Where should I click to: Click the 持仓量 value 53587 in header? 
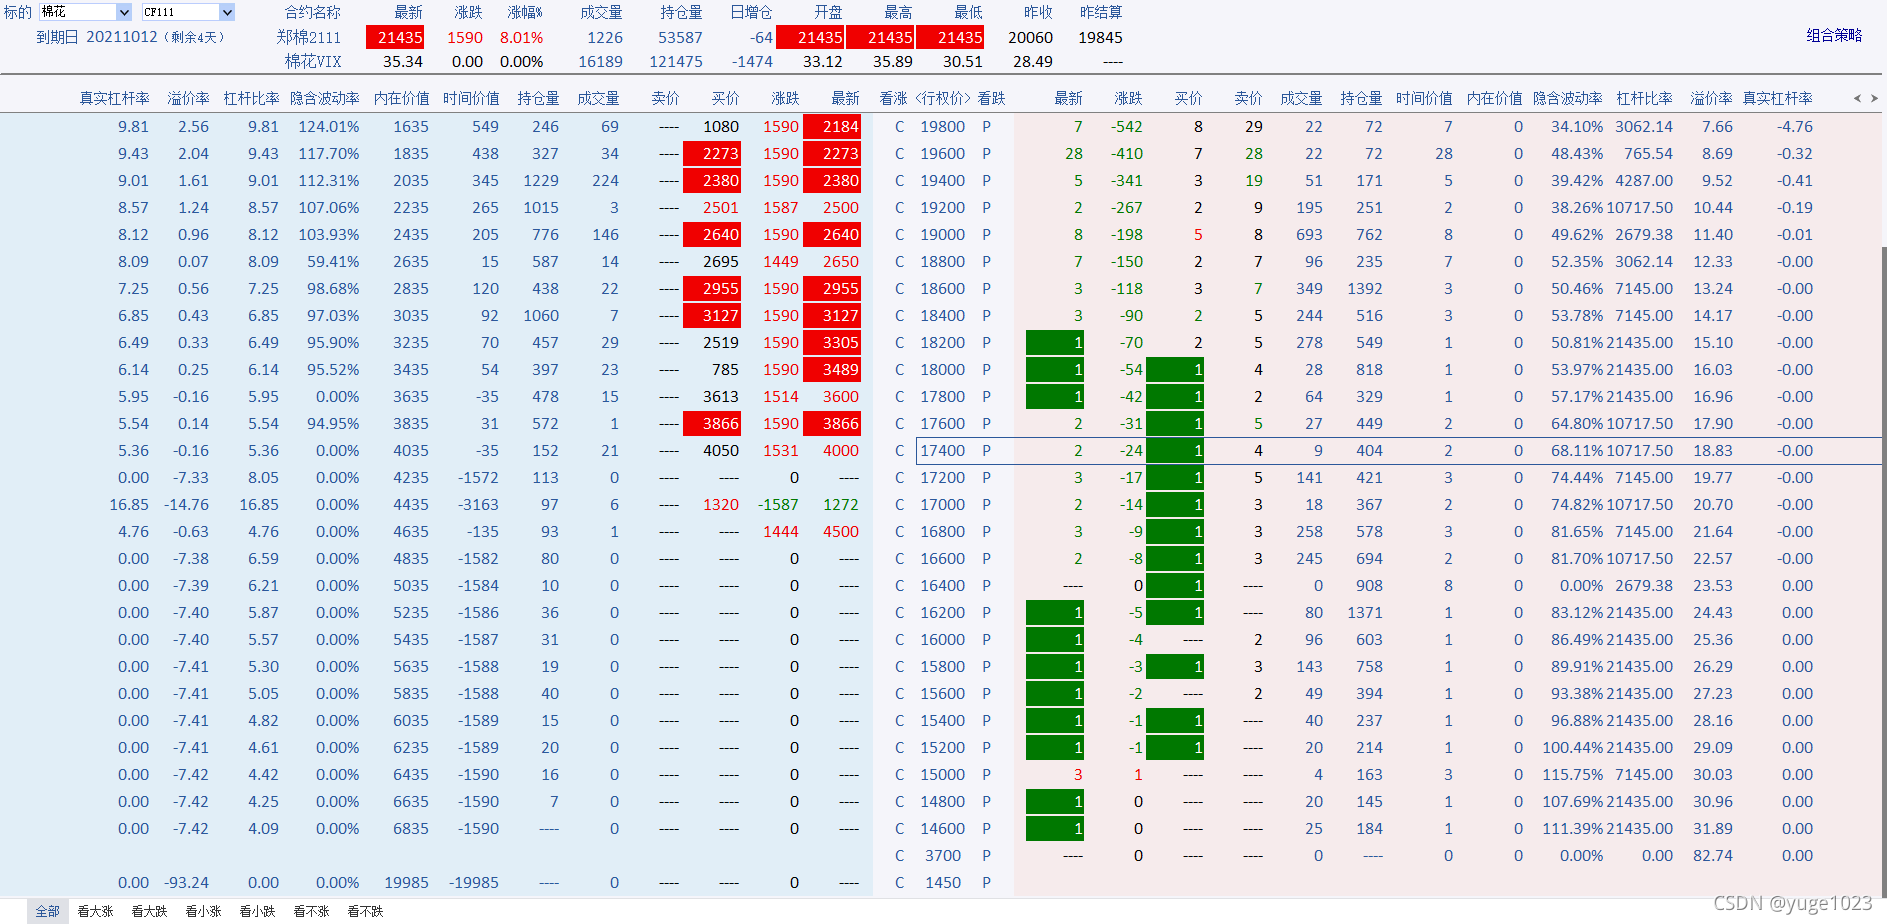(x=680, y=37)
